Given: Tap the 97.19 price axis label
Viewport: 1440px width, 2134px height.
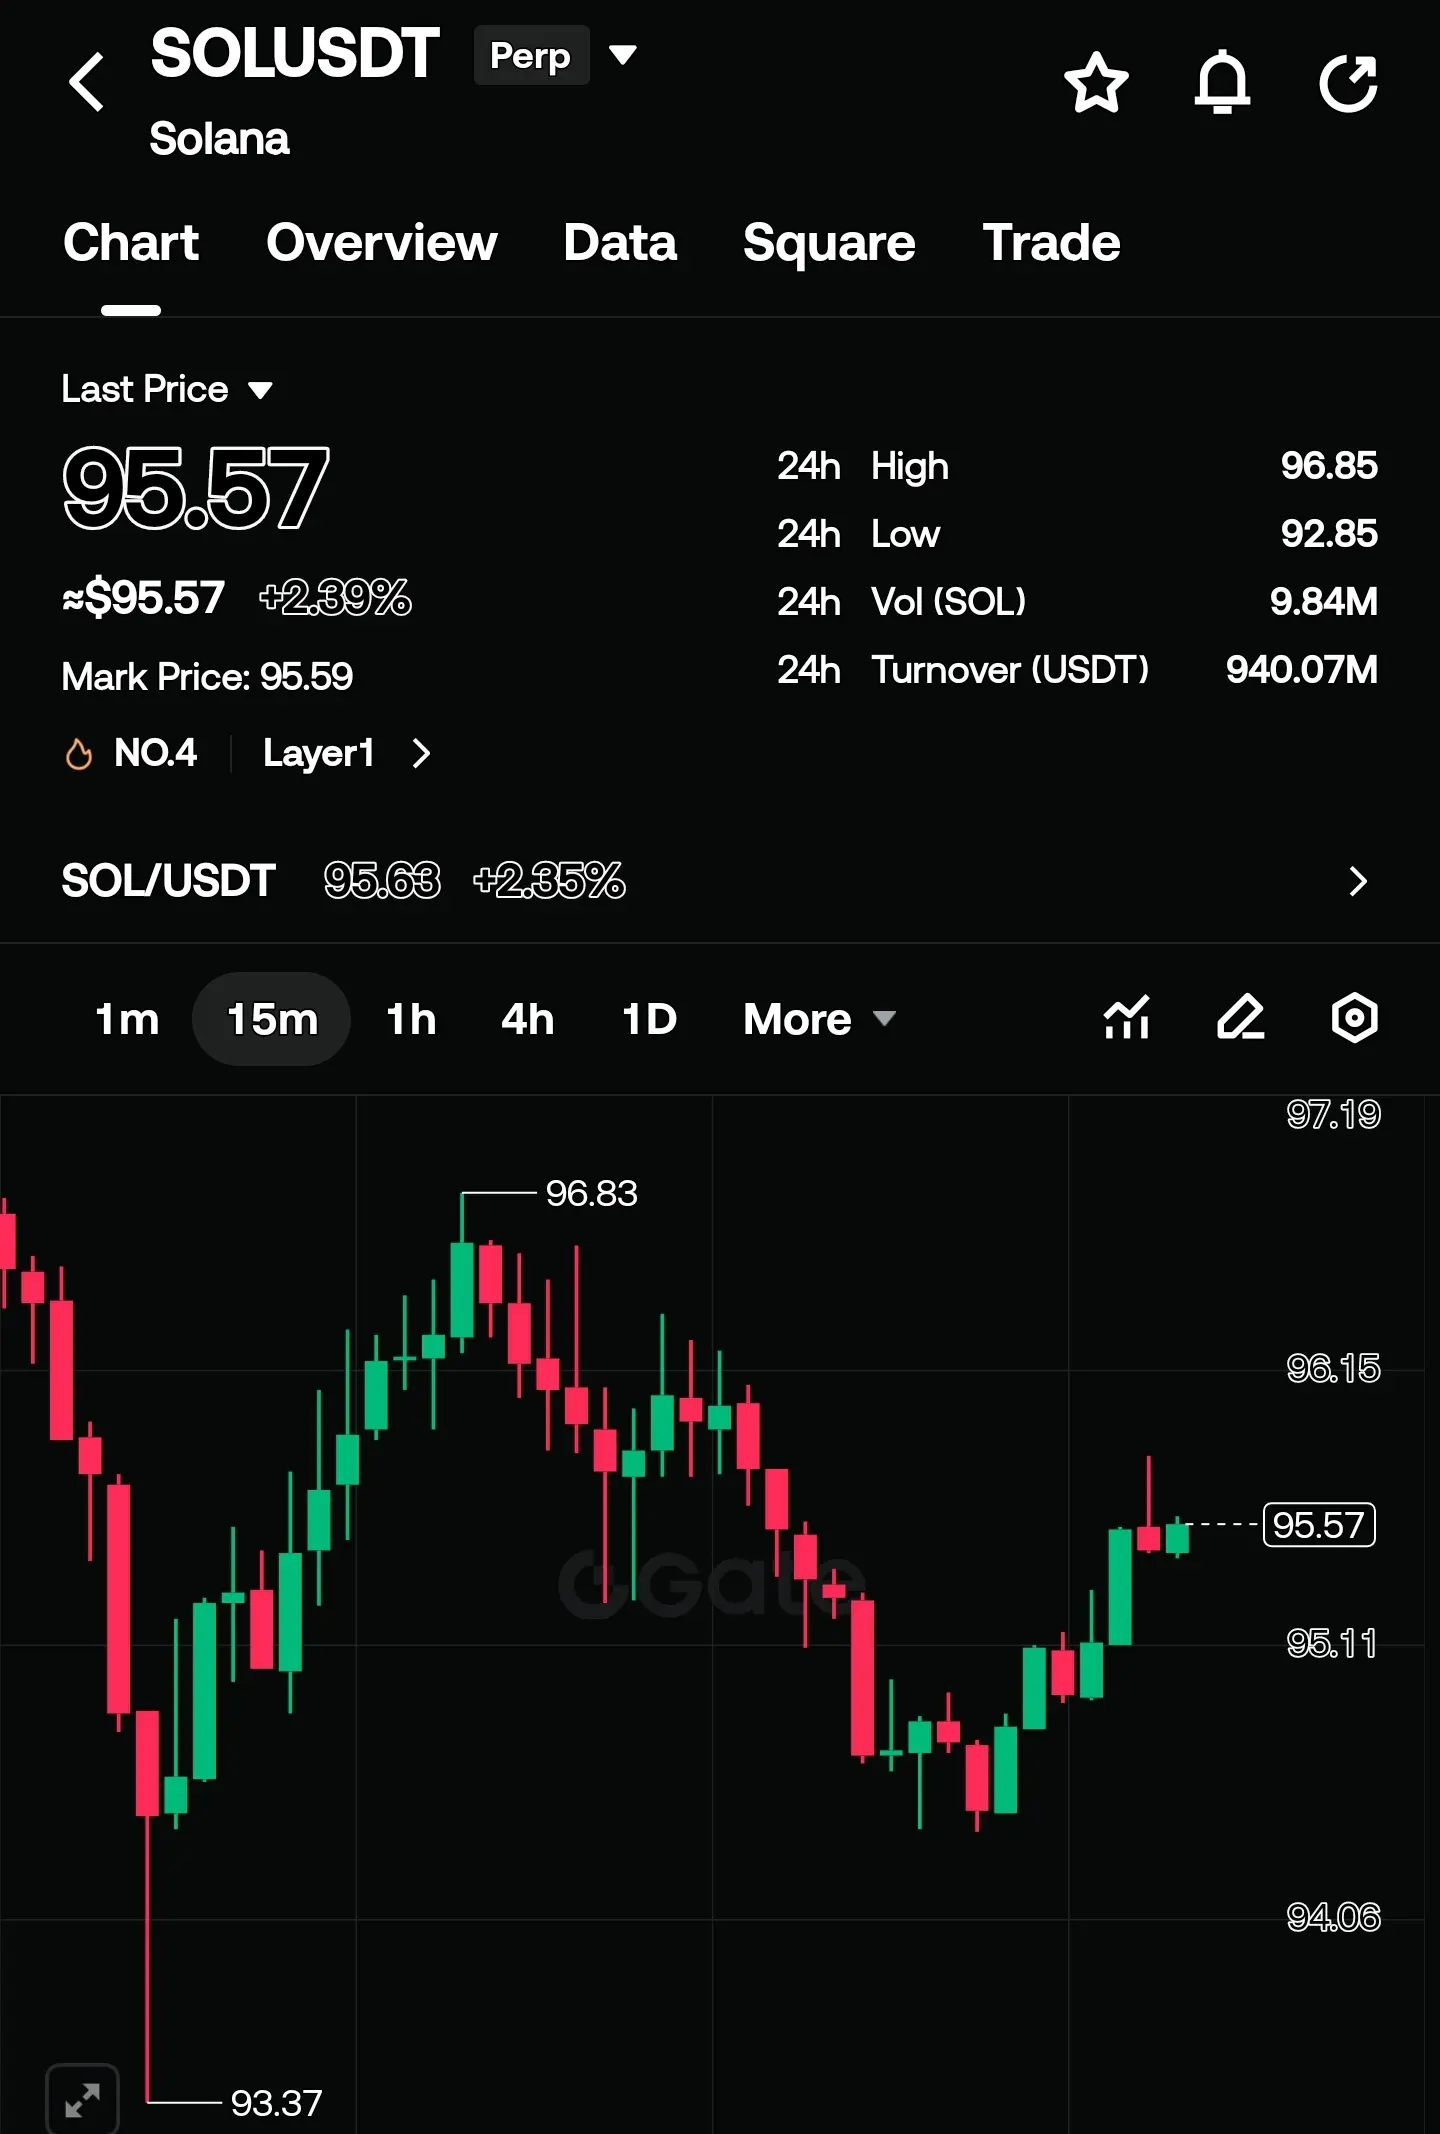Looking at the screenshot, I should pos(1333,1114).
